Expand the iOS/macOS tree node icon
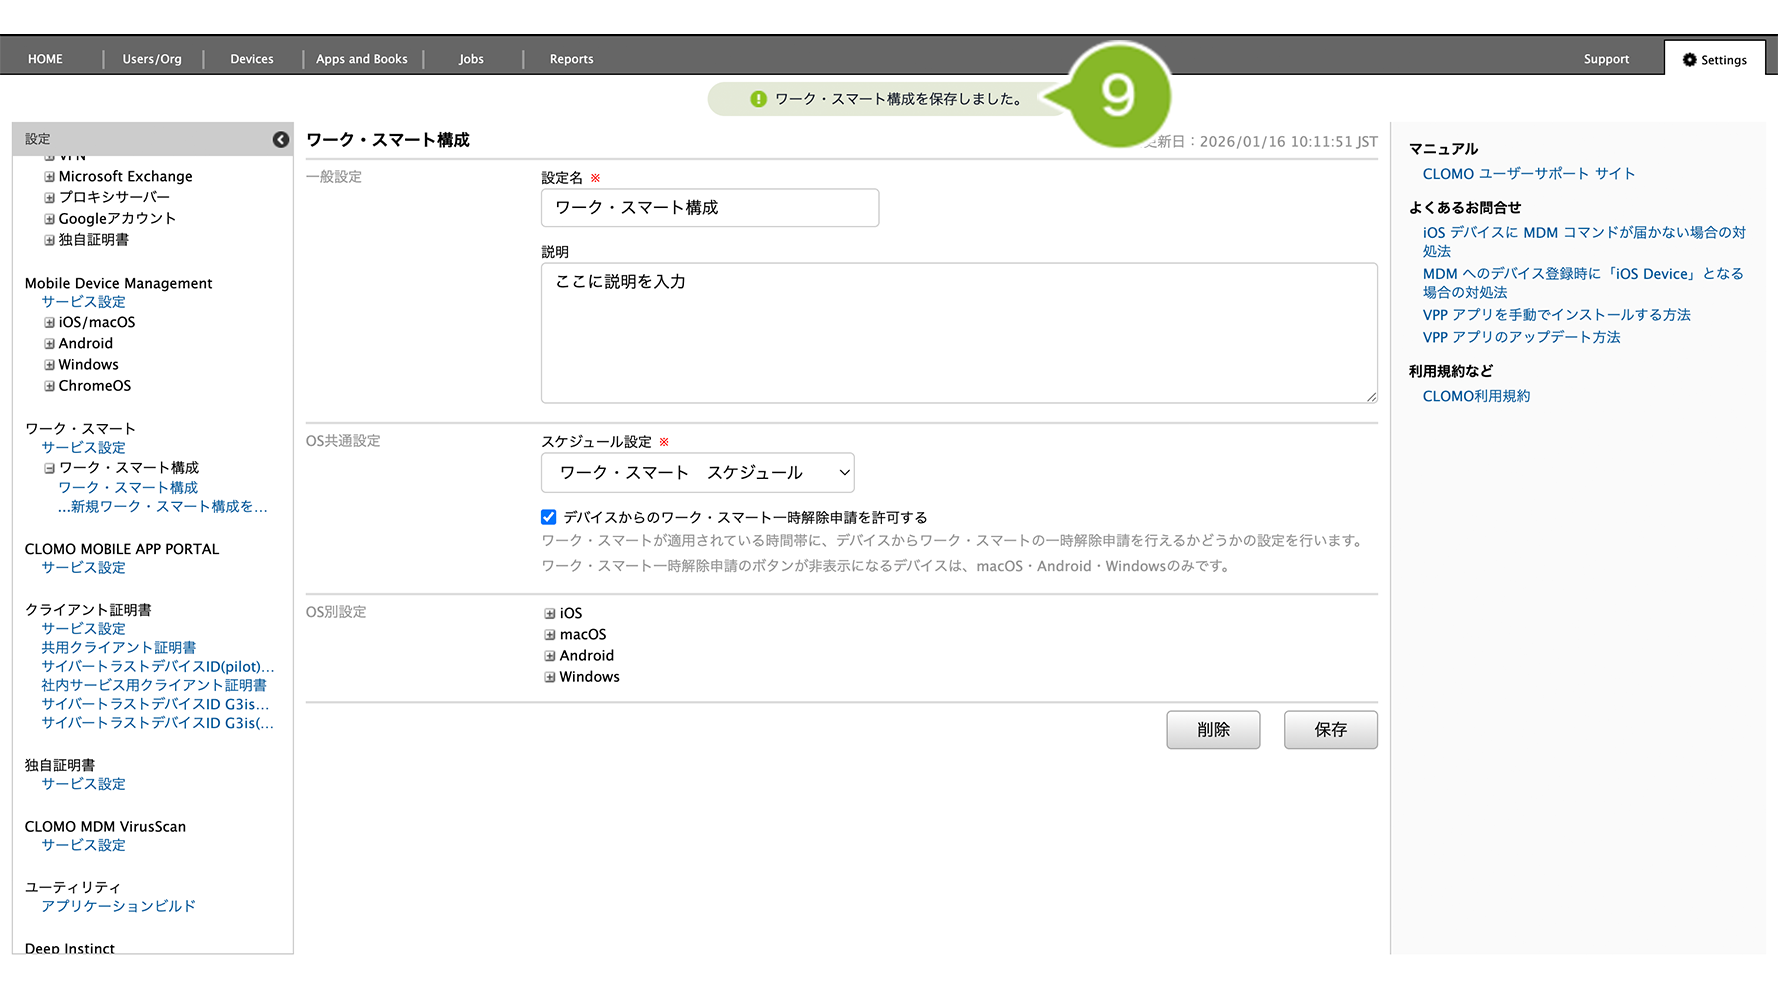Viewport: 1778px width, 1000px height. (49, 323)
